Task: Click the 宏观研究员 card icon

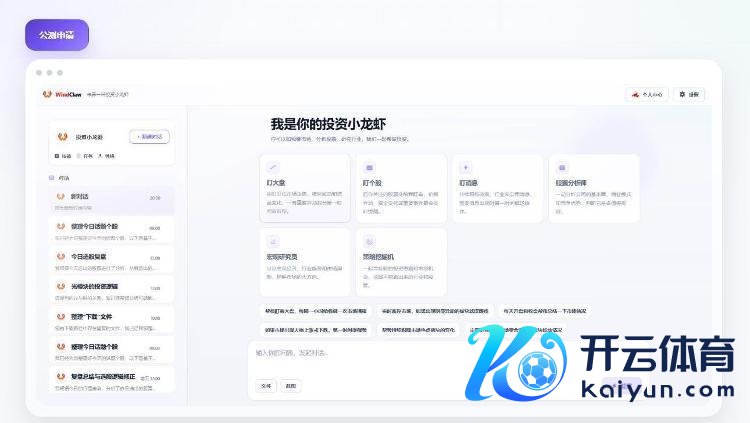Action: 274,241
